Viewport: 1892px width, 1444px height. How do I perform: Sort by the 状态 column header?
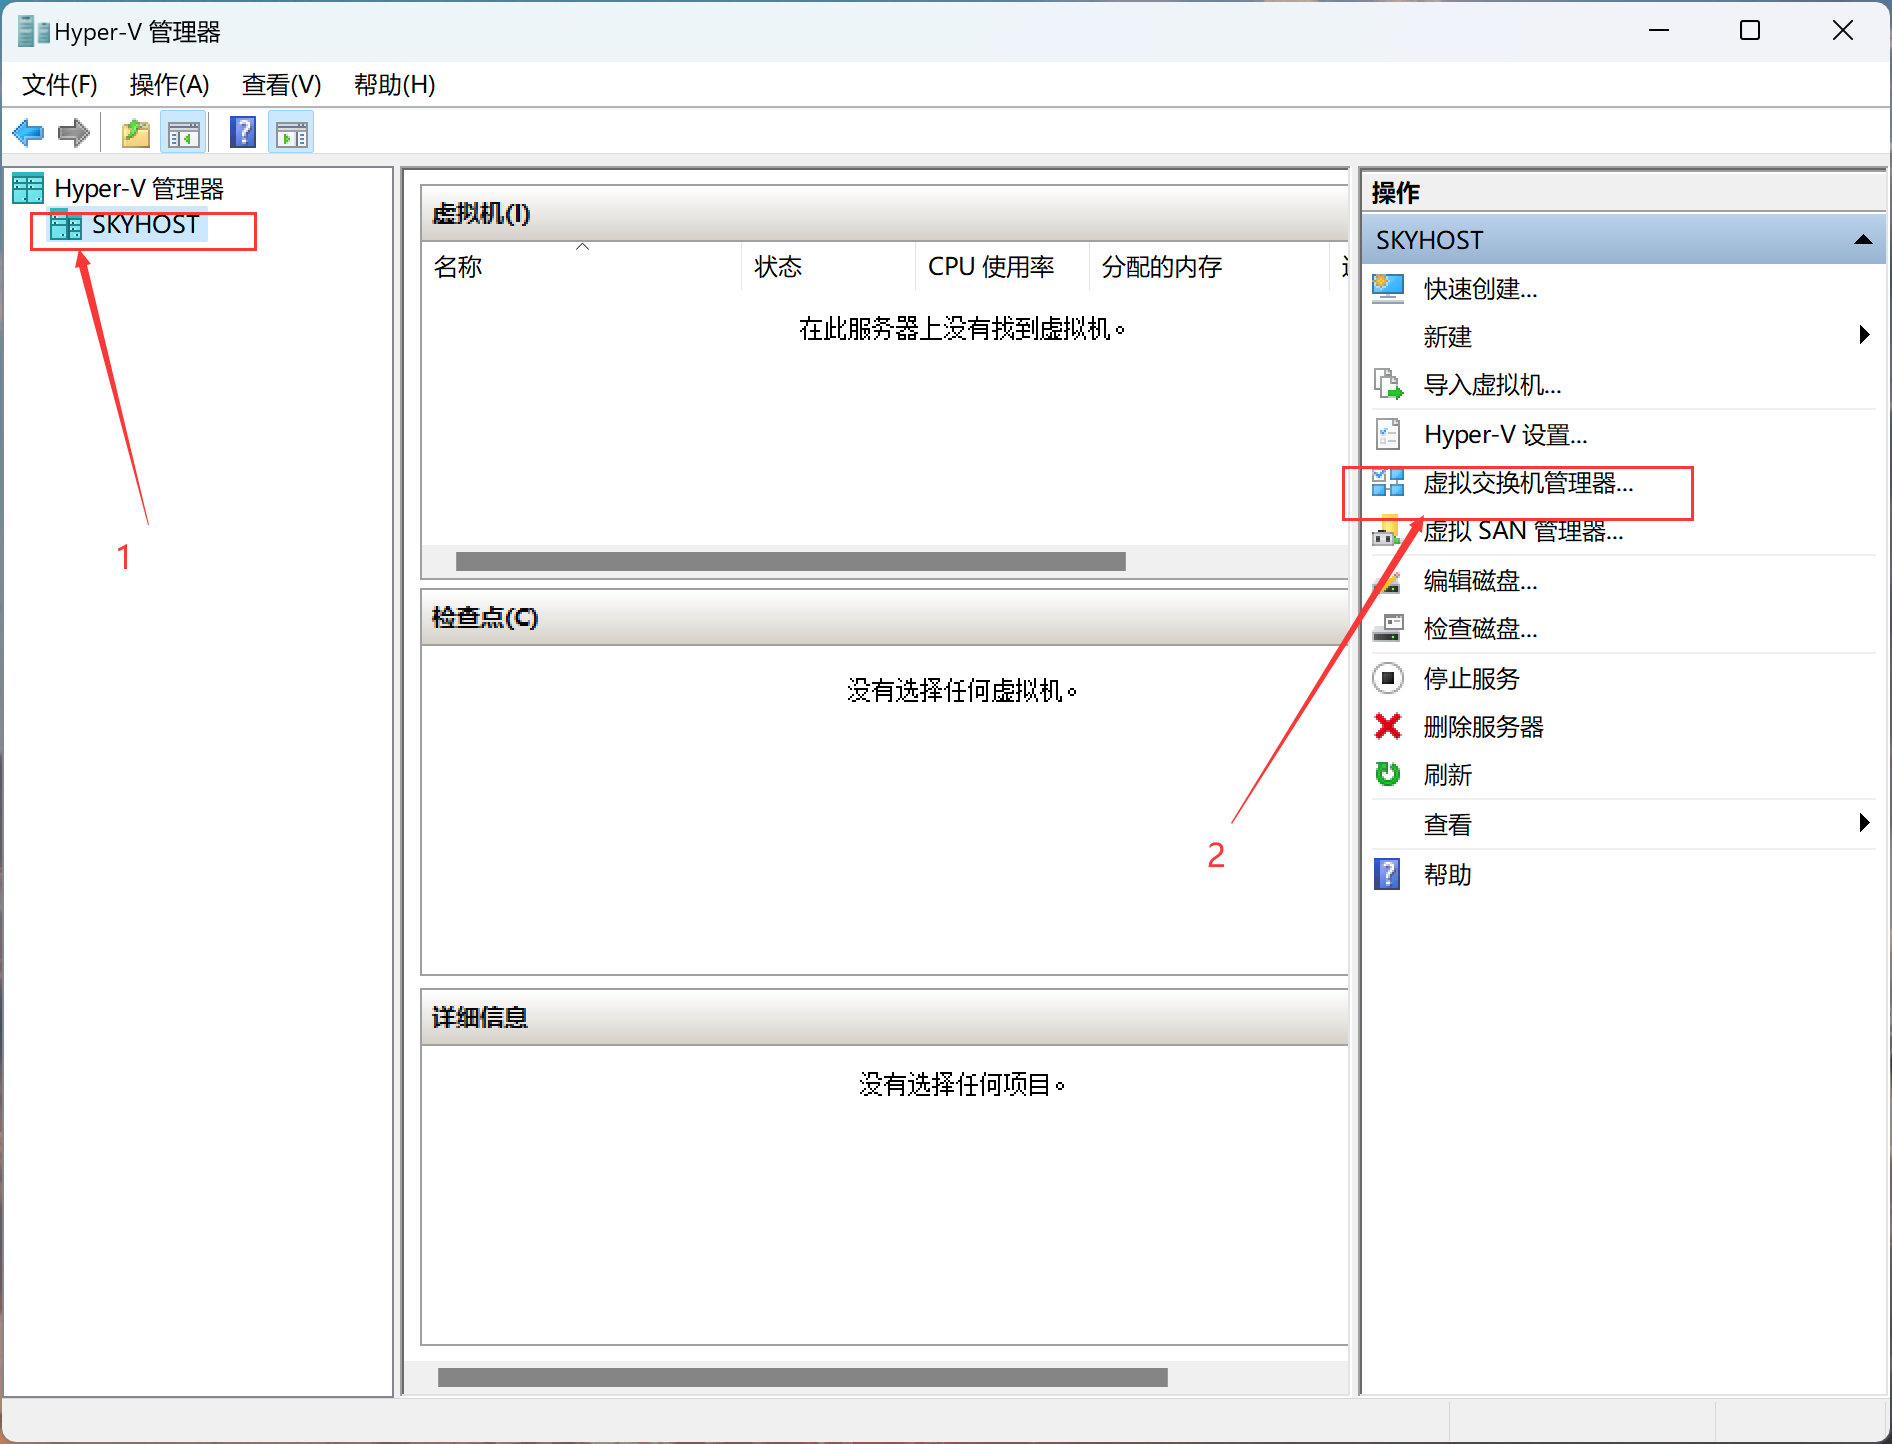[829, 267]
